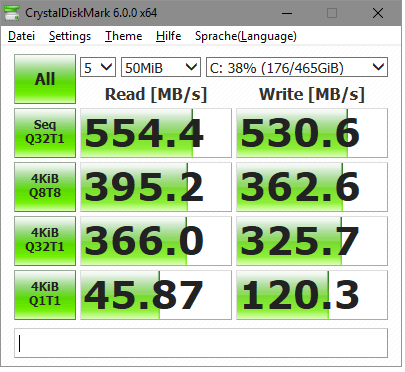Minimize the CrystalDiskMark window
The width and height of the screenshot is (405, 372).
point(287,13)
